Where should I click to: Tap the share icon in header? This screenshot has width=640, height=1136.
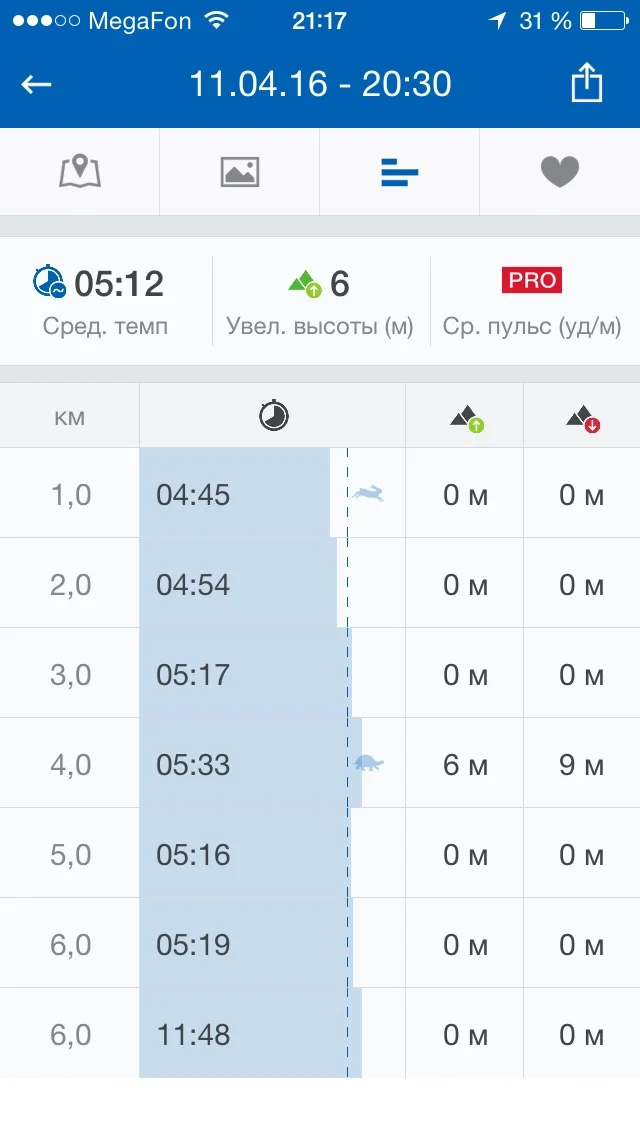pyautogui.click(x=587, y=83)
